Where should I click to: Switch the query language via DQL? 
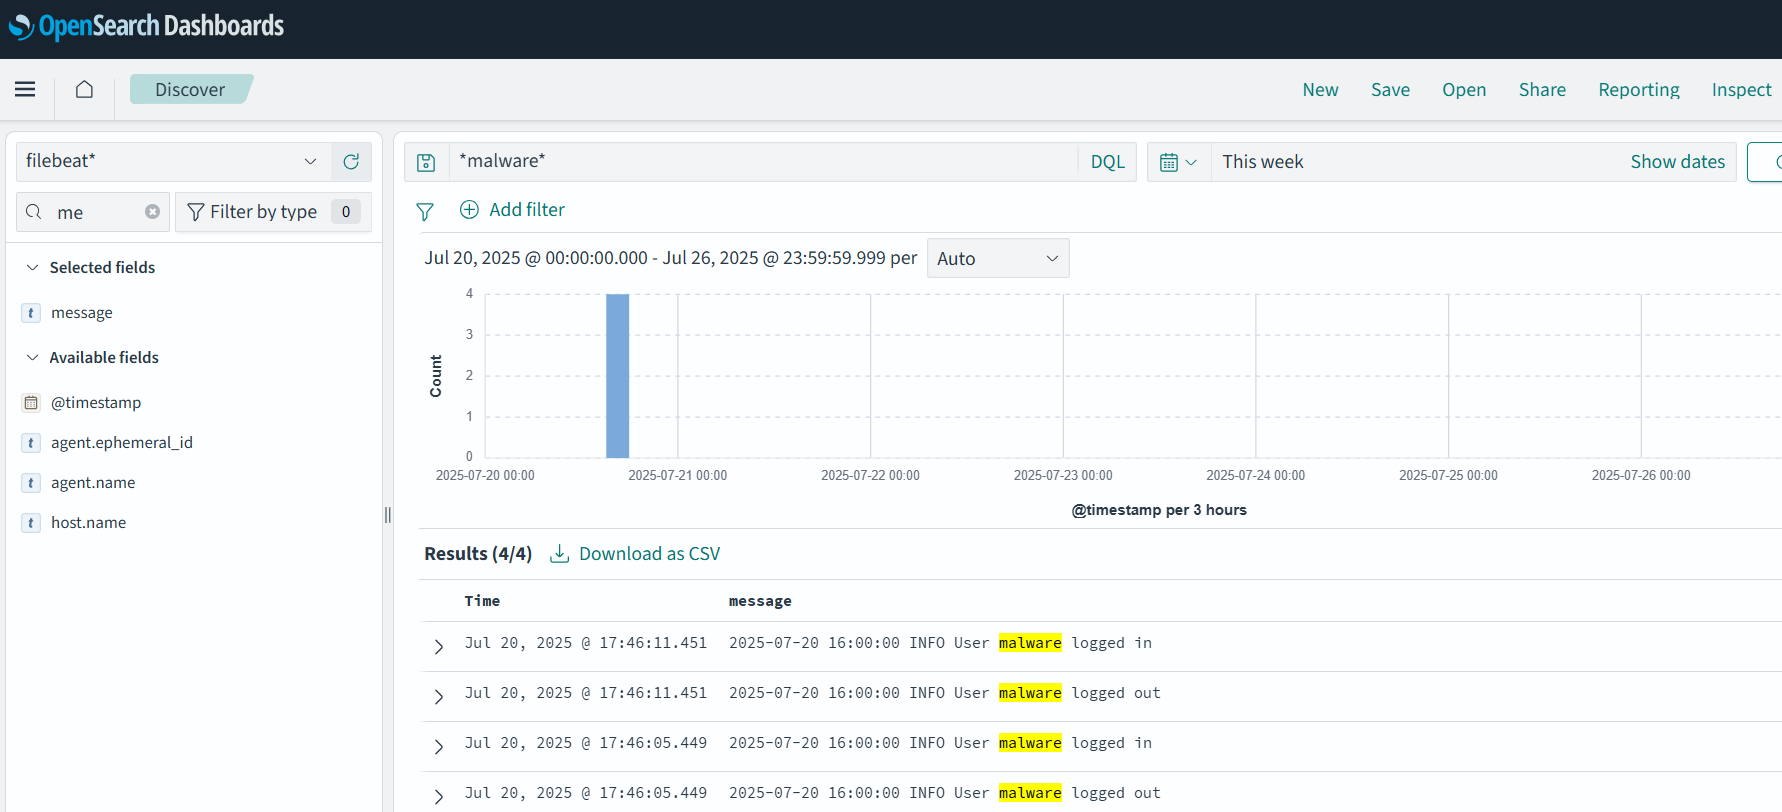pos(1107,162)
